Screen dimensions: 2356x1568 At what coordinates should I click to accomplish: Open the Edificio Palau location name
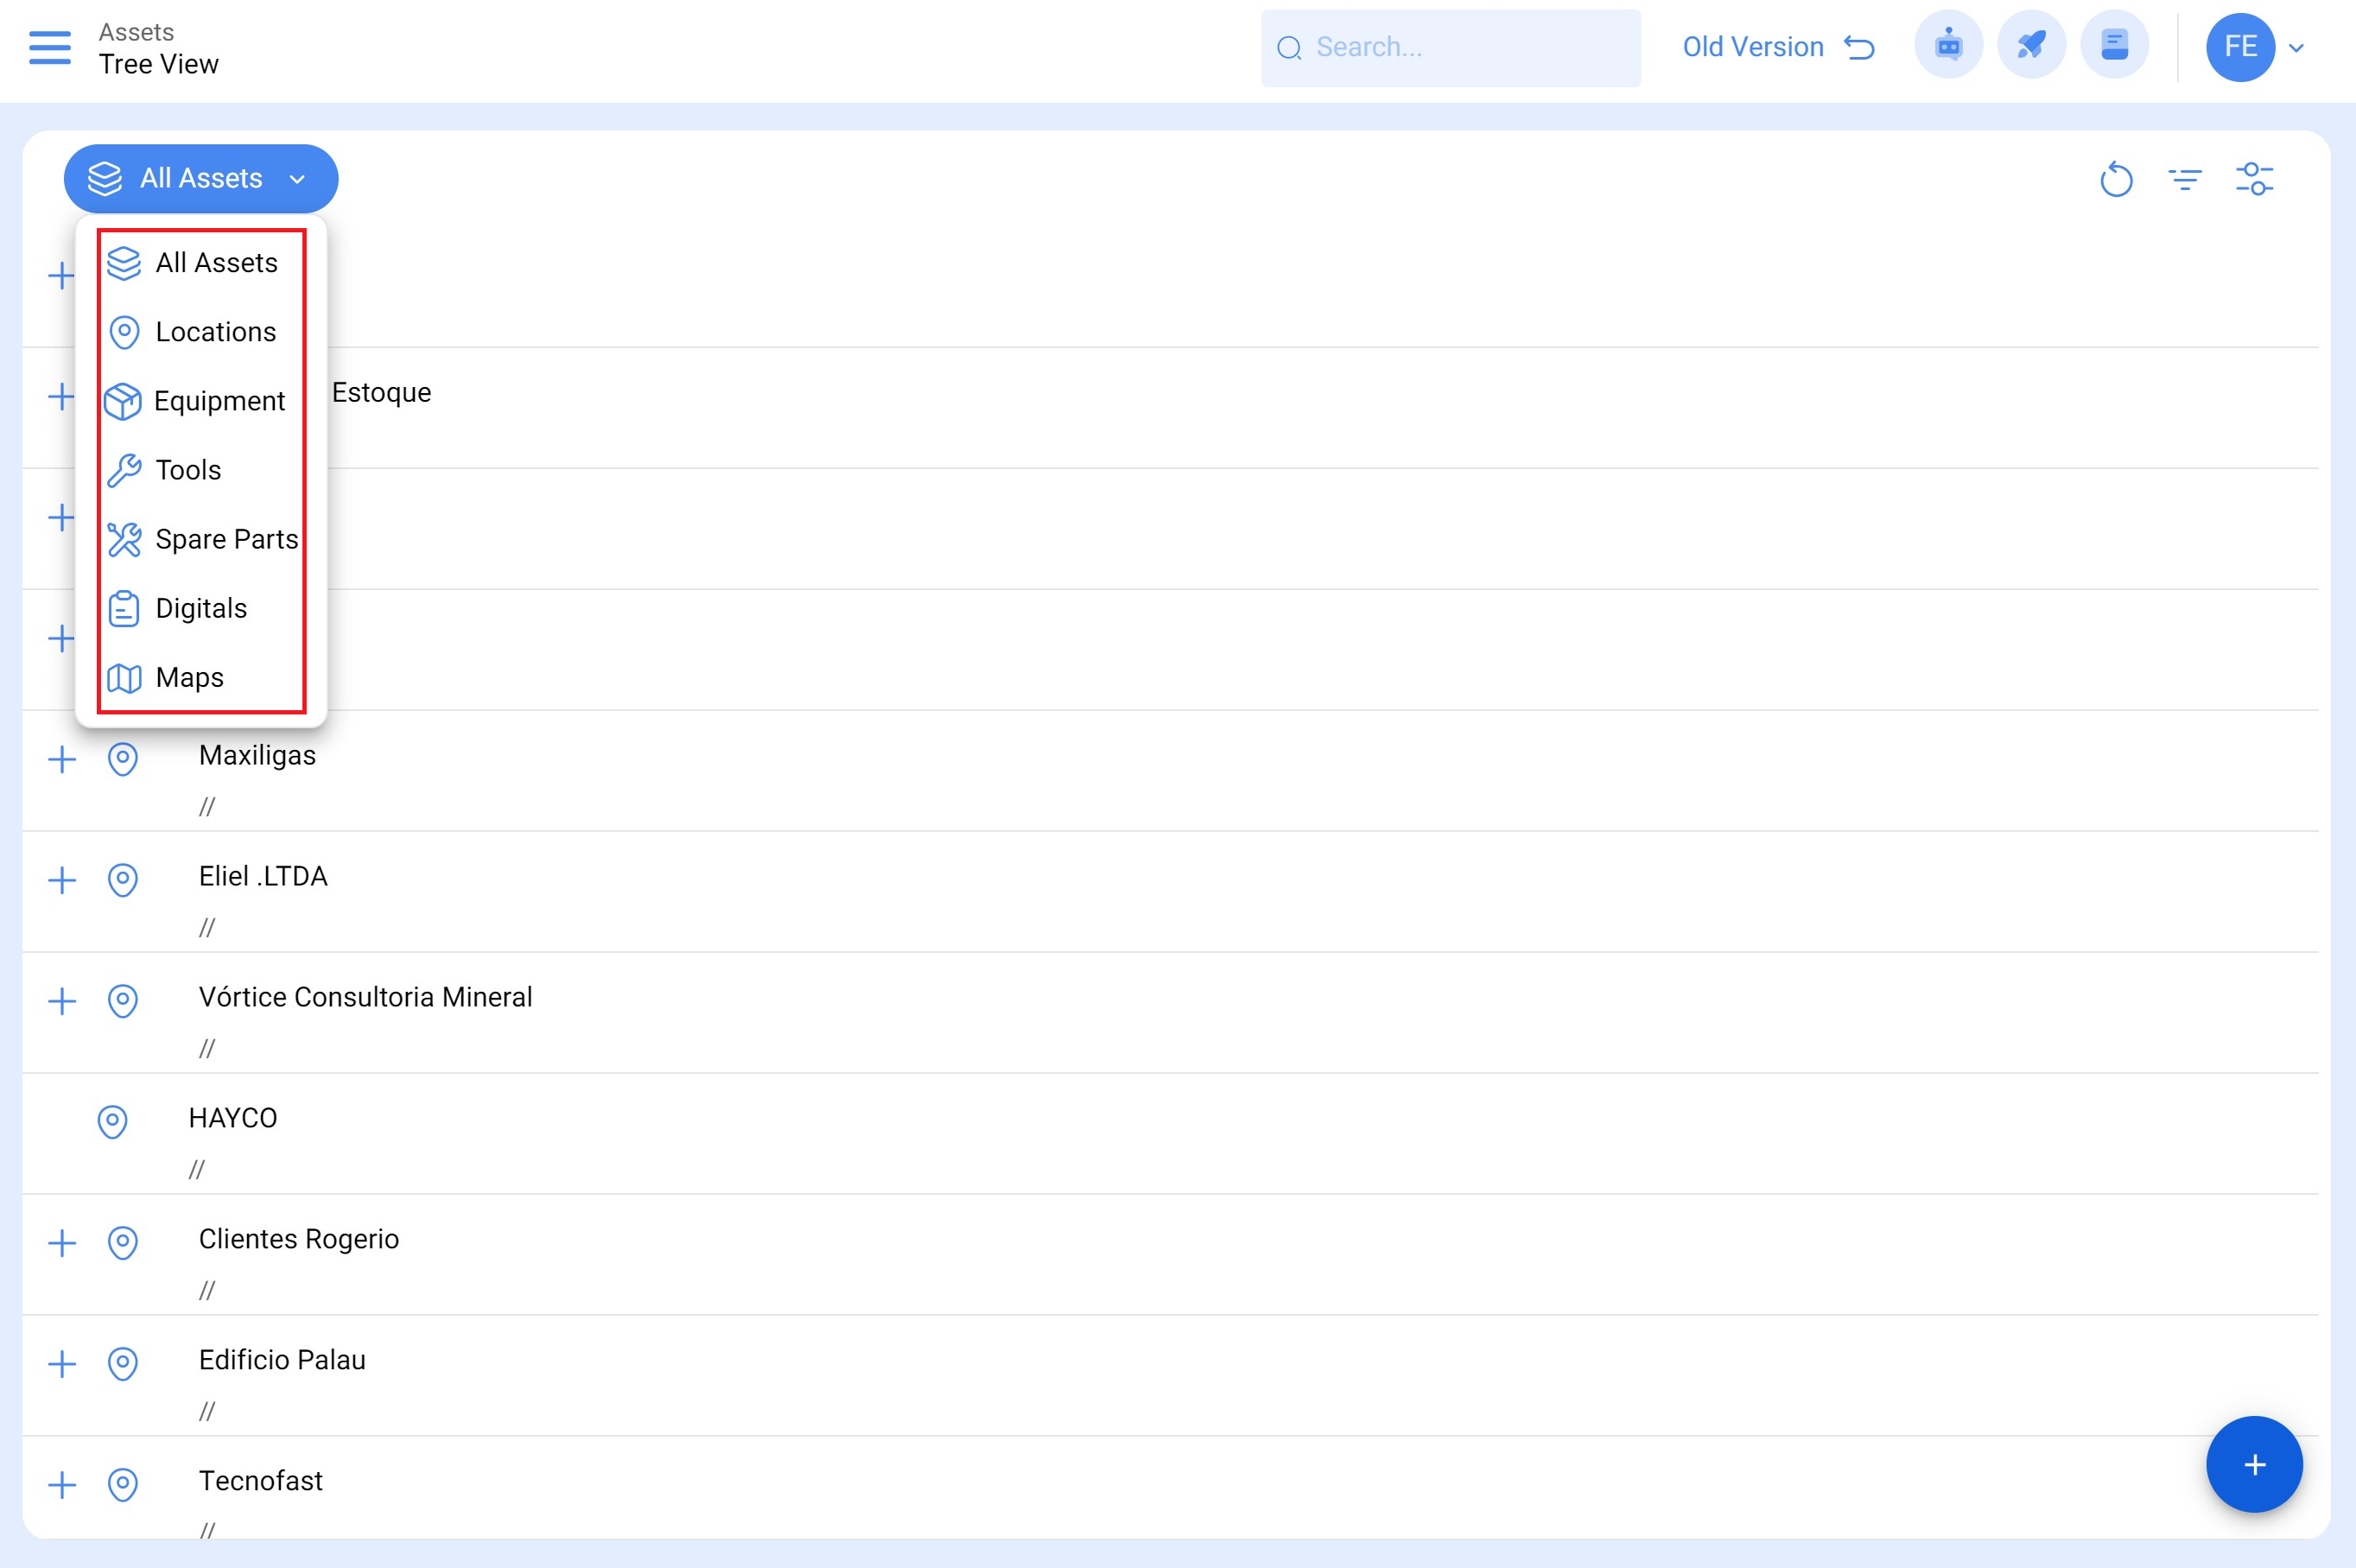[282, 1360]
